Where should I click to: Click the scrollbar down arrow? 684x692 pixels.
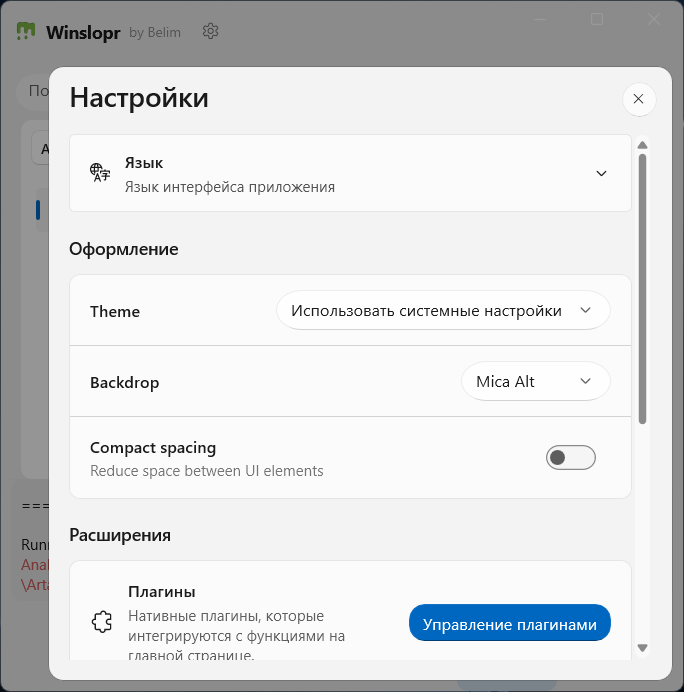643,648
